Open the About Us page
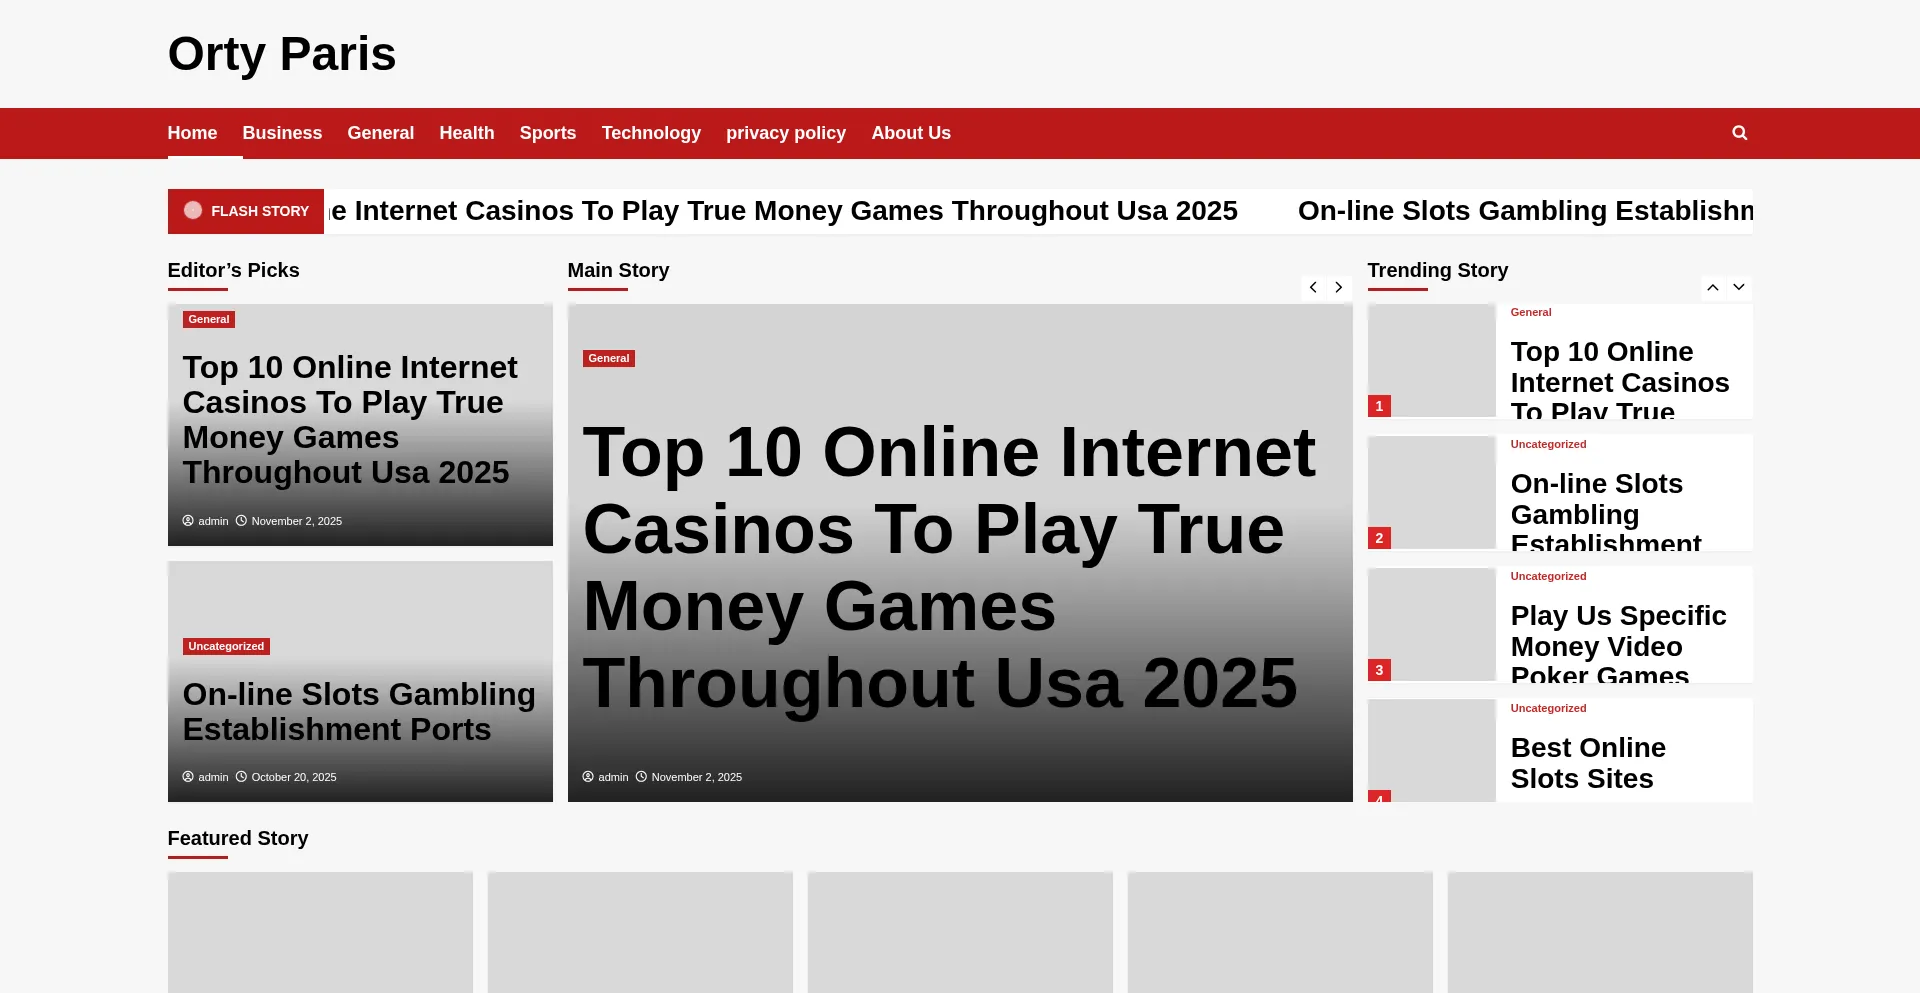This screenshot has height=993, width=1920. [910, 133]
